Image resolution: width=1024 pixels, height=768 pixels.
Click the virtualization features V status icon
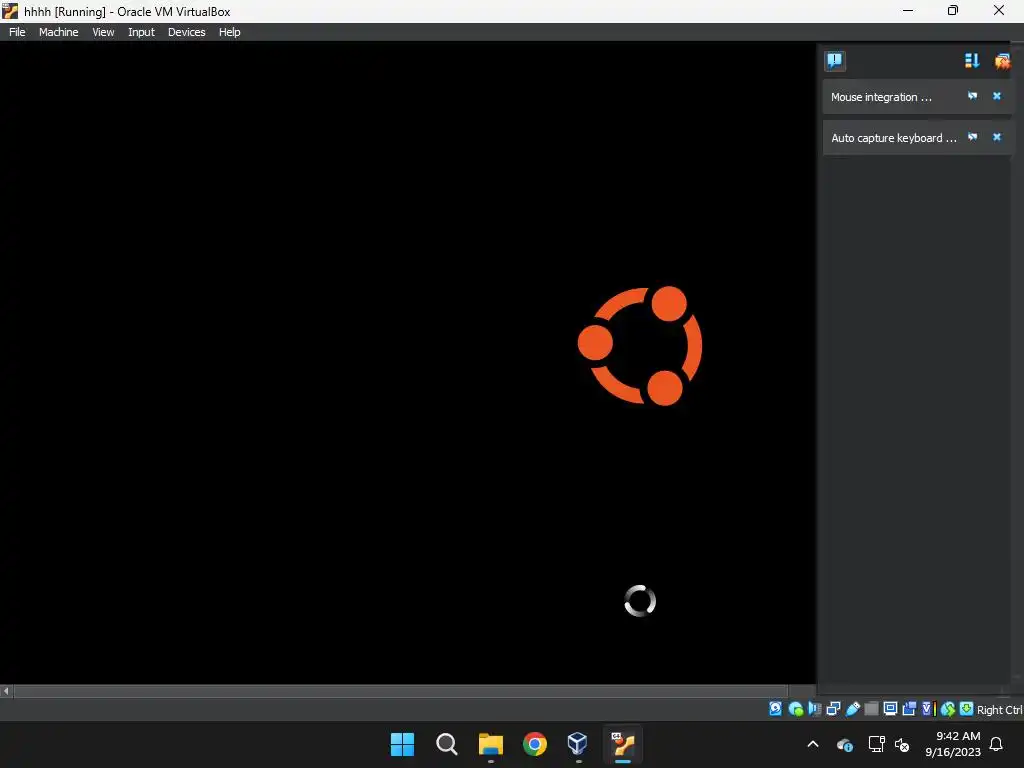pos(929,709)
